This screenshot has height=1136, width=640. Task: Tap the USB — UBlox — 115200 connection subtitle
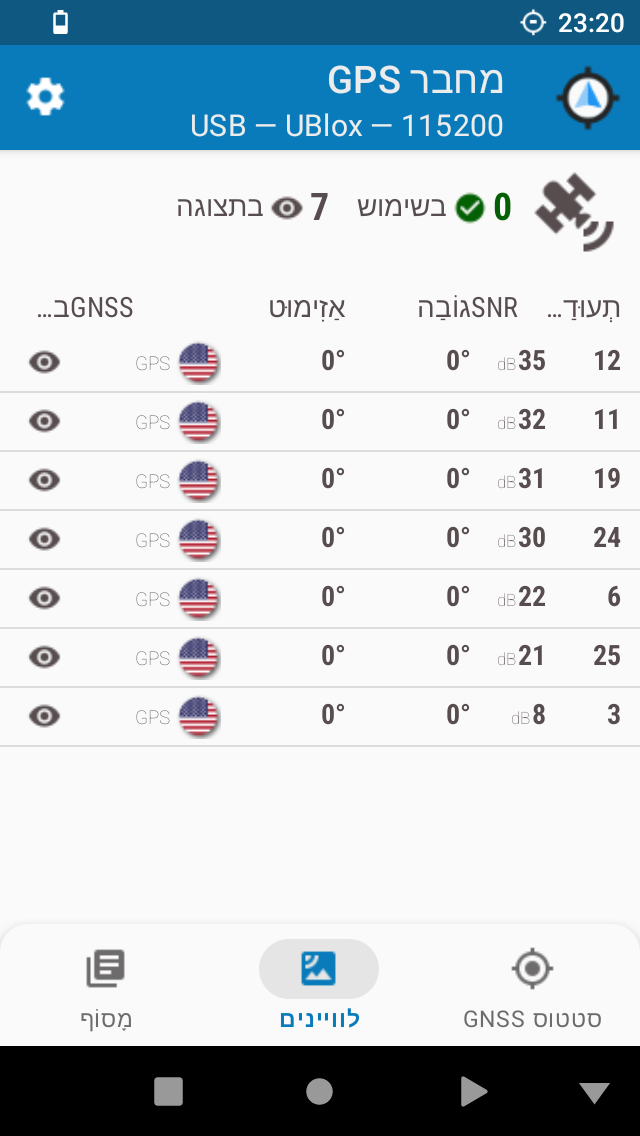click(x=347, y=126)
